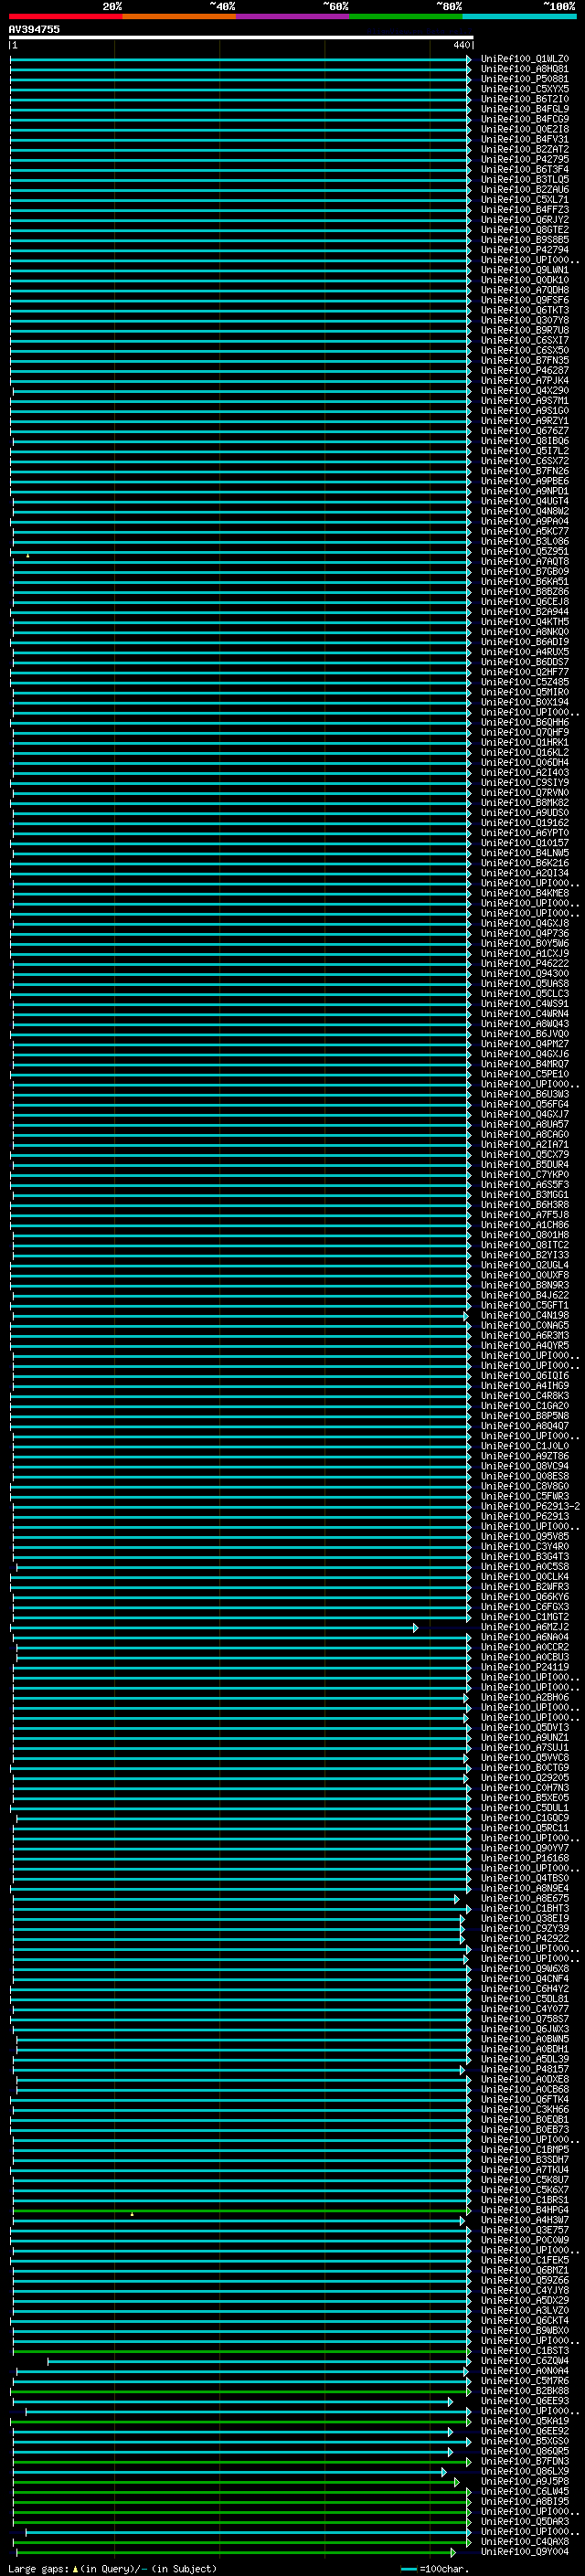Select label UniRef100_B3TLQ5
Viewport: 585px width, 2576px height.
click(524, 179)
